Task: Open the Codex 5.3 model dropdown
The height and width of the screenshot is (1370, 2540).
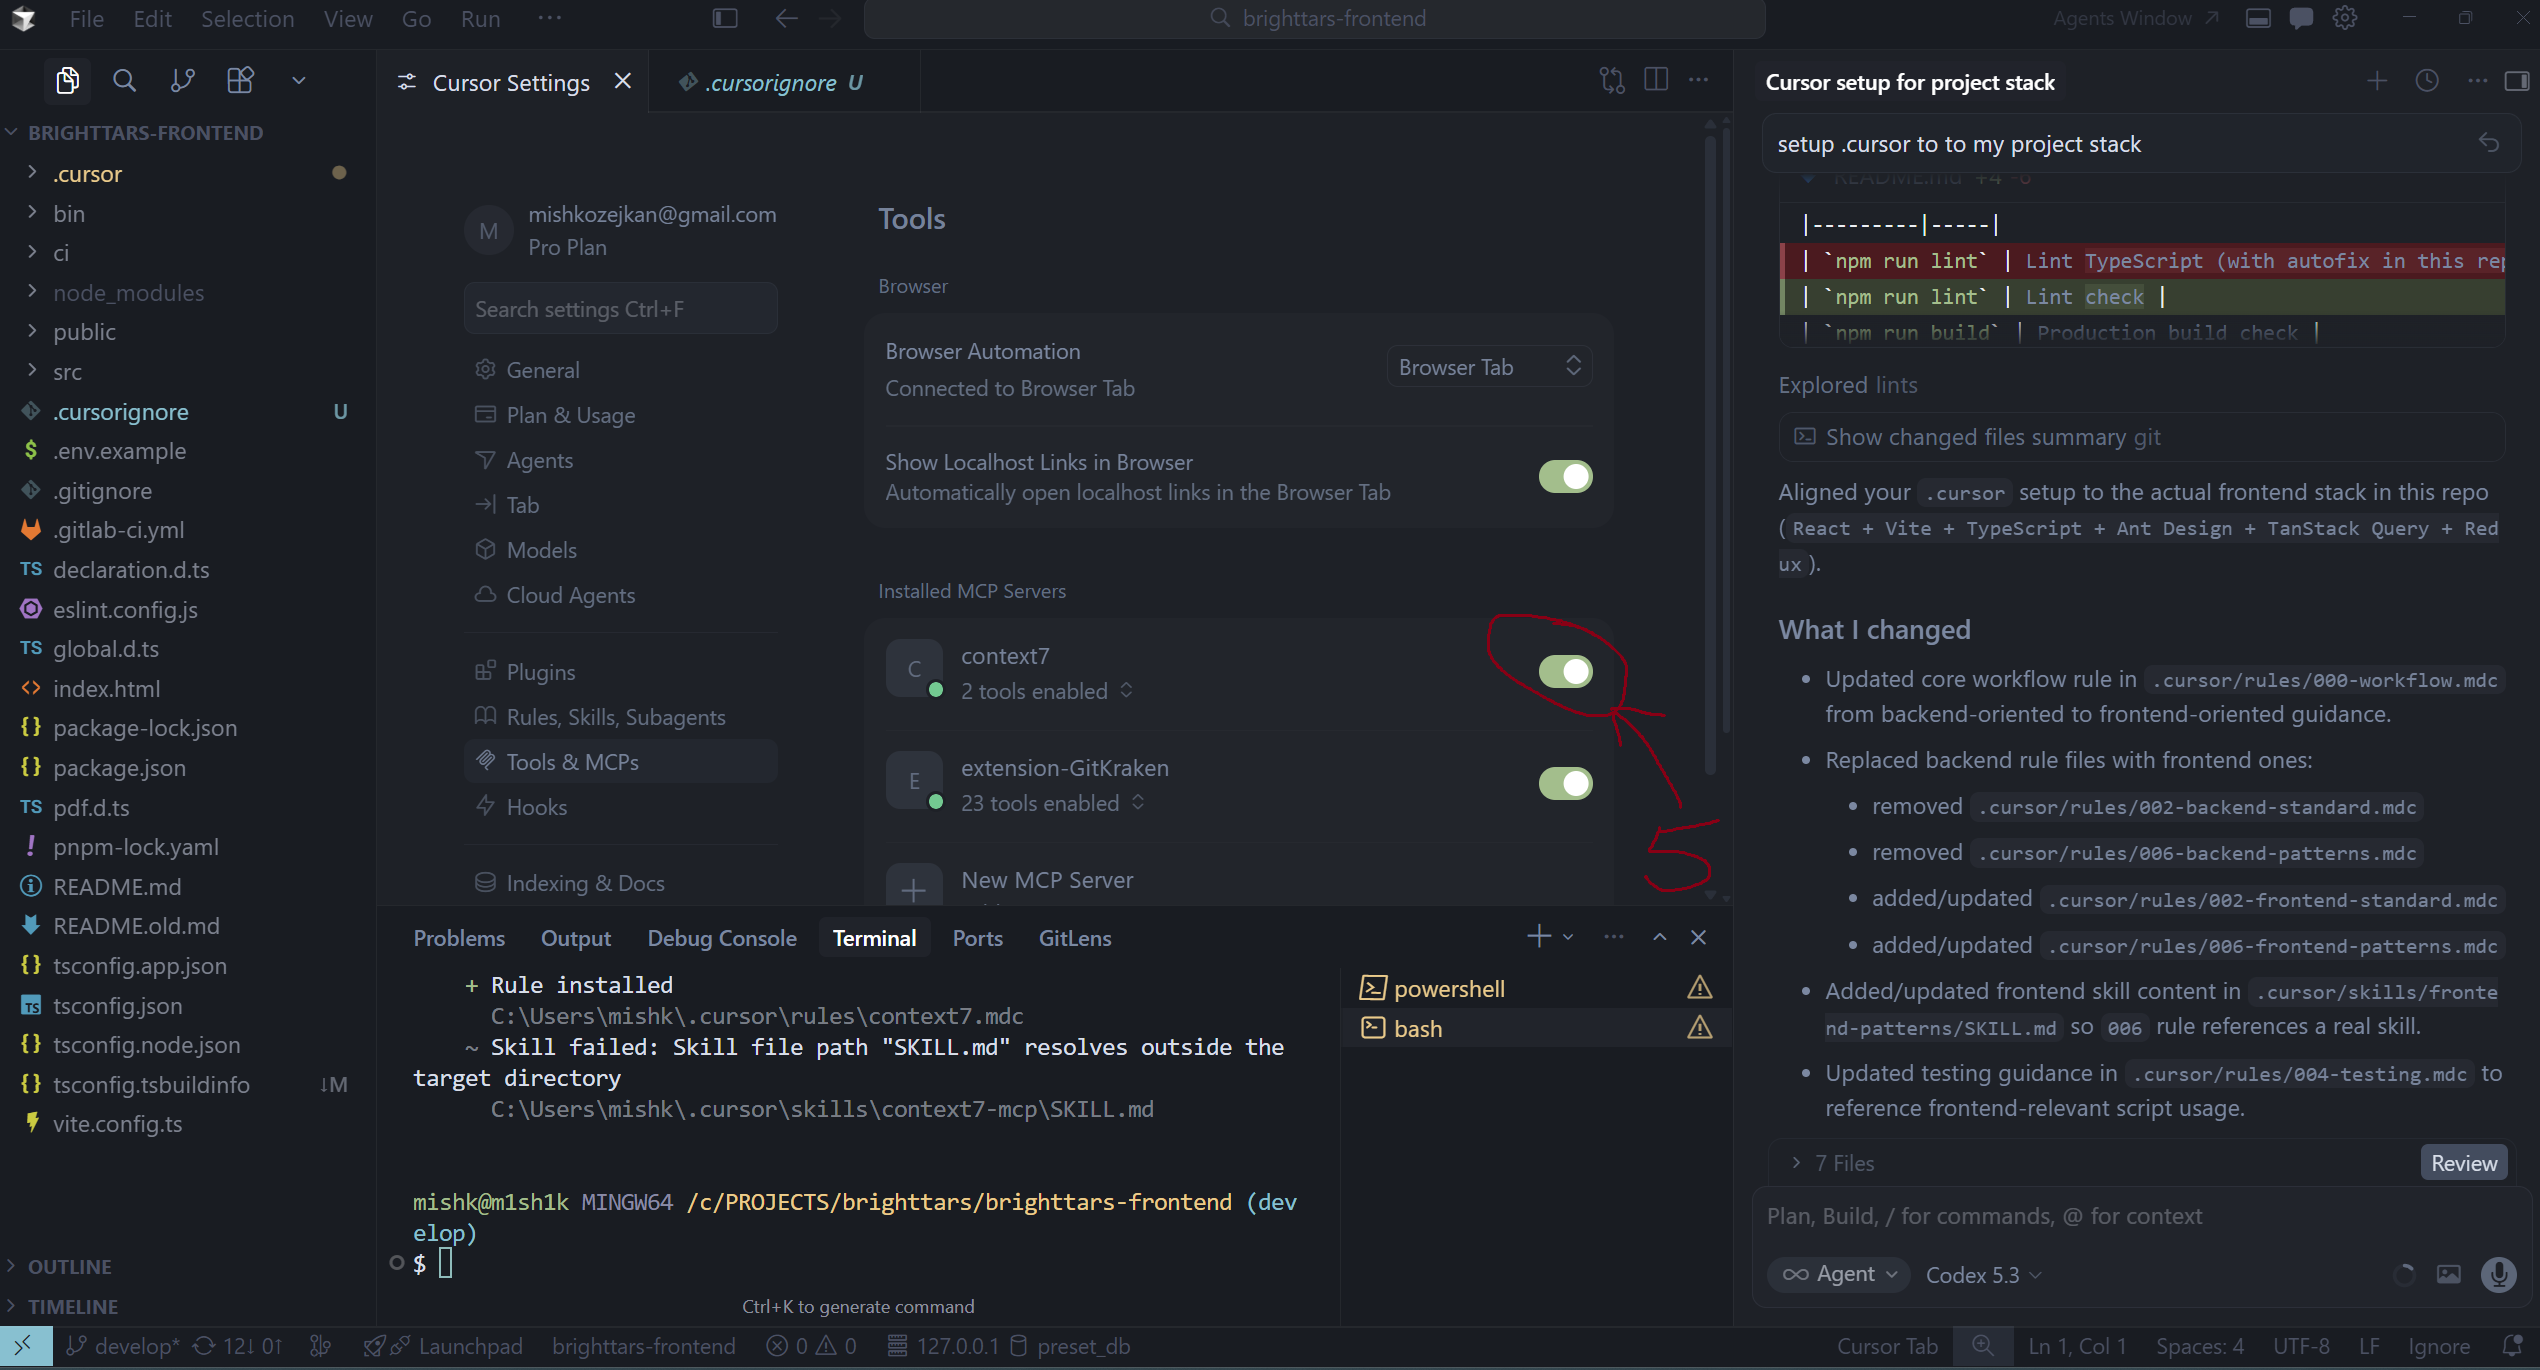Action: coord(1983,1275)
